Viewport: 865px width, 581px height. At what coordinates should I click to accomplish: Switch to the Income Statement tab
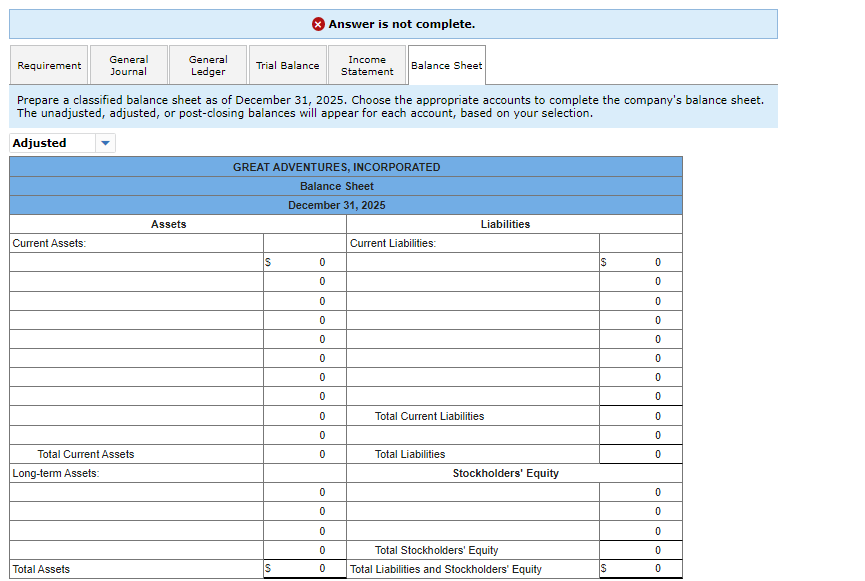(367, 64)
